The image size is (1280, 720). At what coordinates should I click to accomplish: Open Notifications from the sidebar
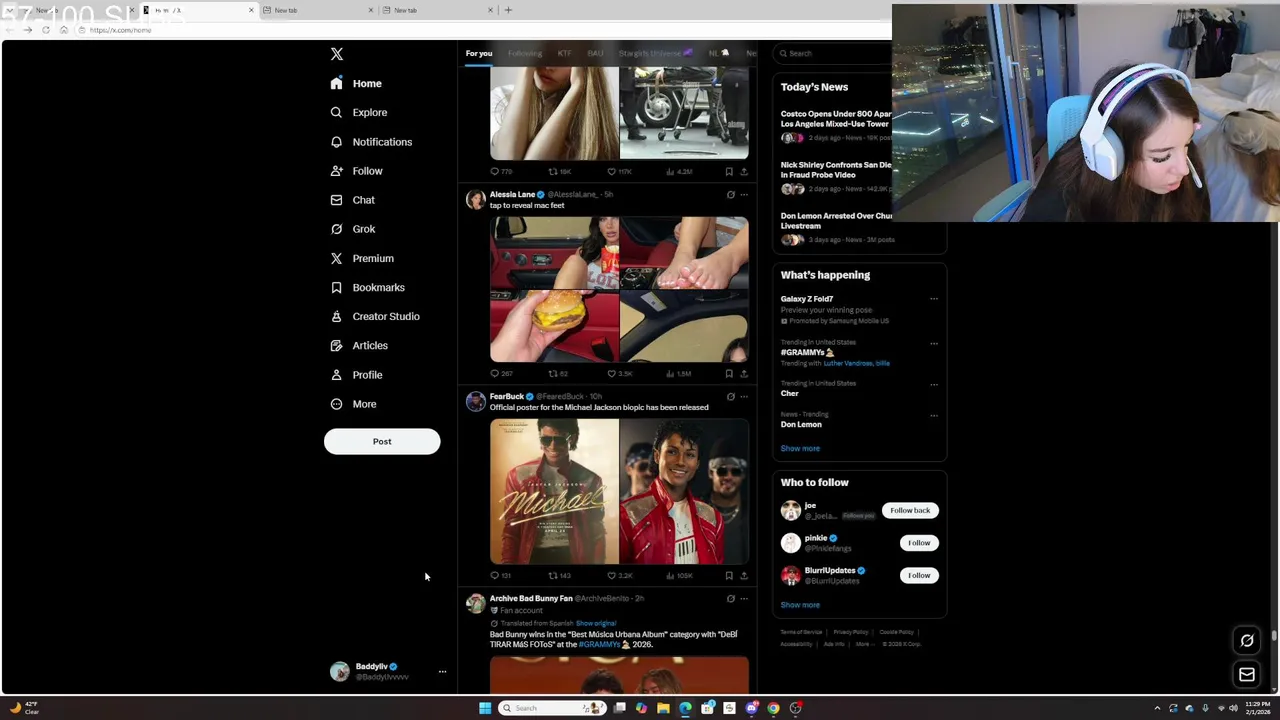[x=371, y=142]
